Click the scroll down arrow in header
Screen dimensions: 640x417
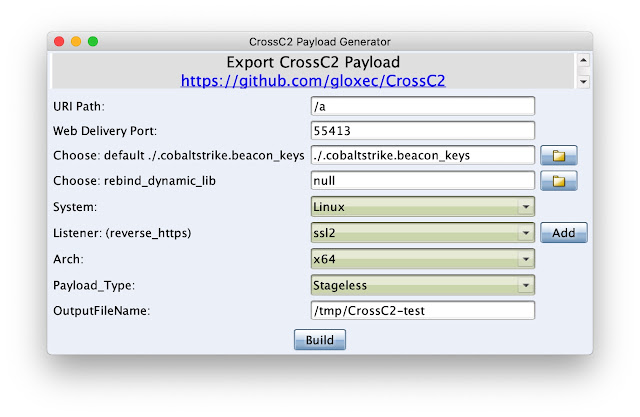pos(584,82)
